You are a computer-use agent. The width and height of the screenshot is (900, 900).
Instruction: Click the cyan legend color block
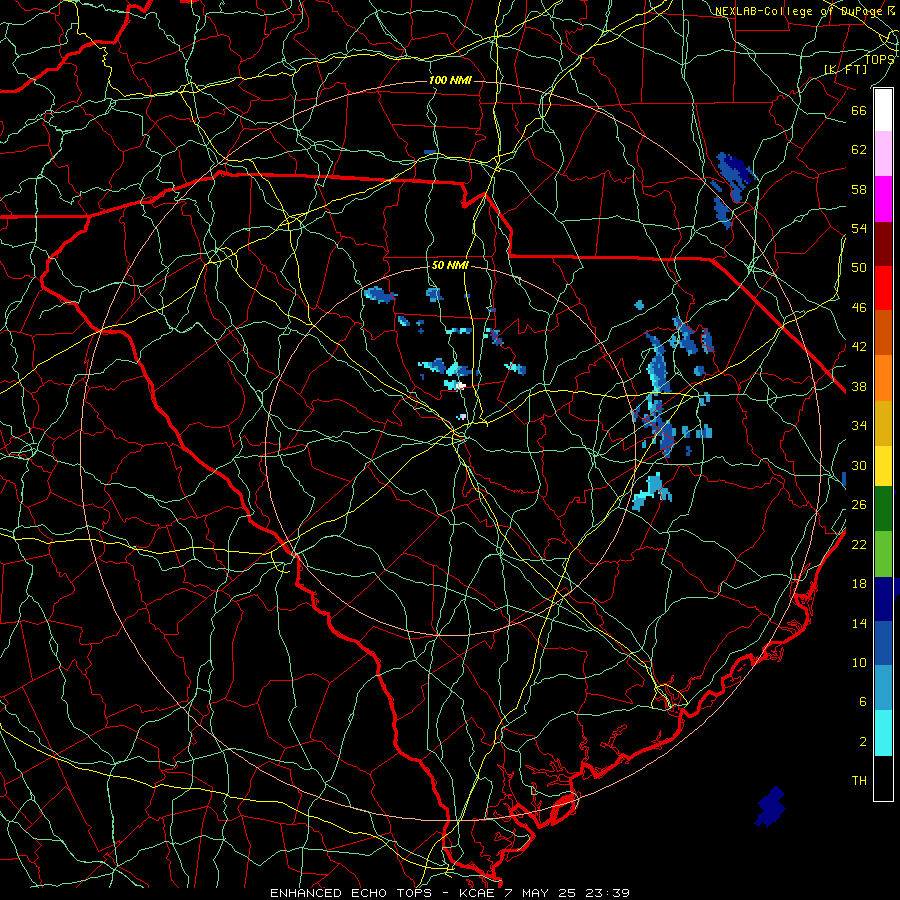pos(883,733)
